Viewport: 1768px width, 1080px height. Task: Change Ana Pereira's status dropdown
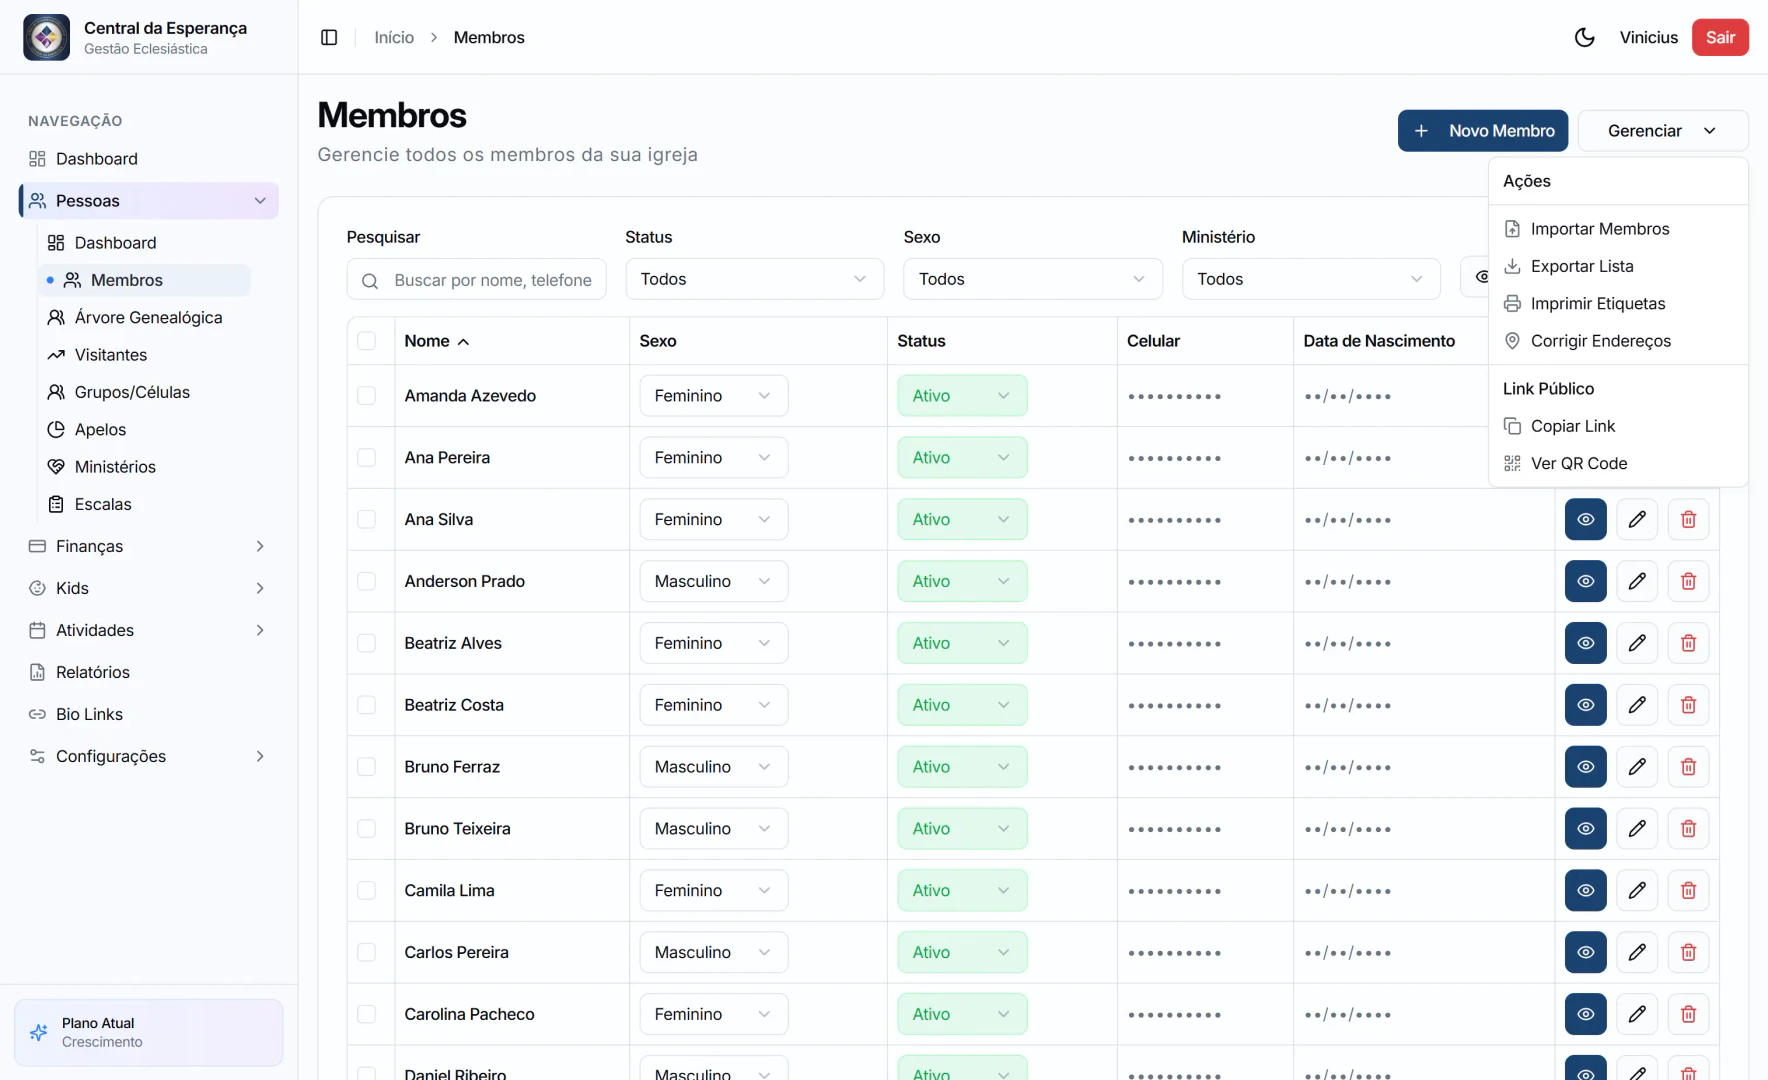coord(961,458)
